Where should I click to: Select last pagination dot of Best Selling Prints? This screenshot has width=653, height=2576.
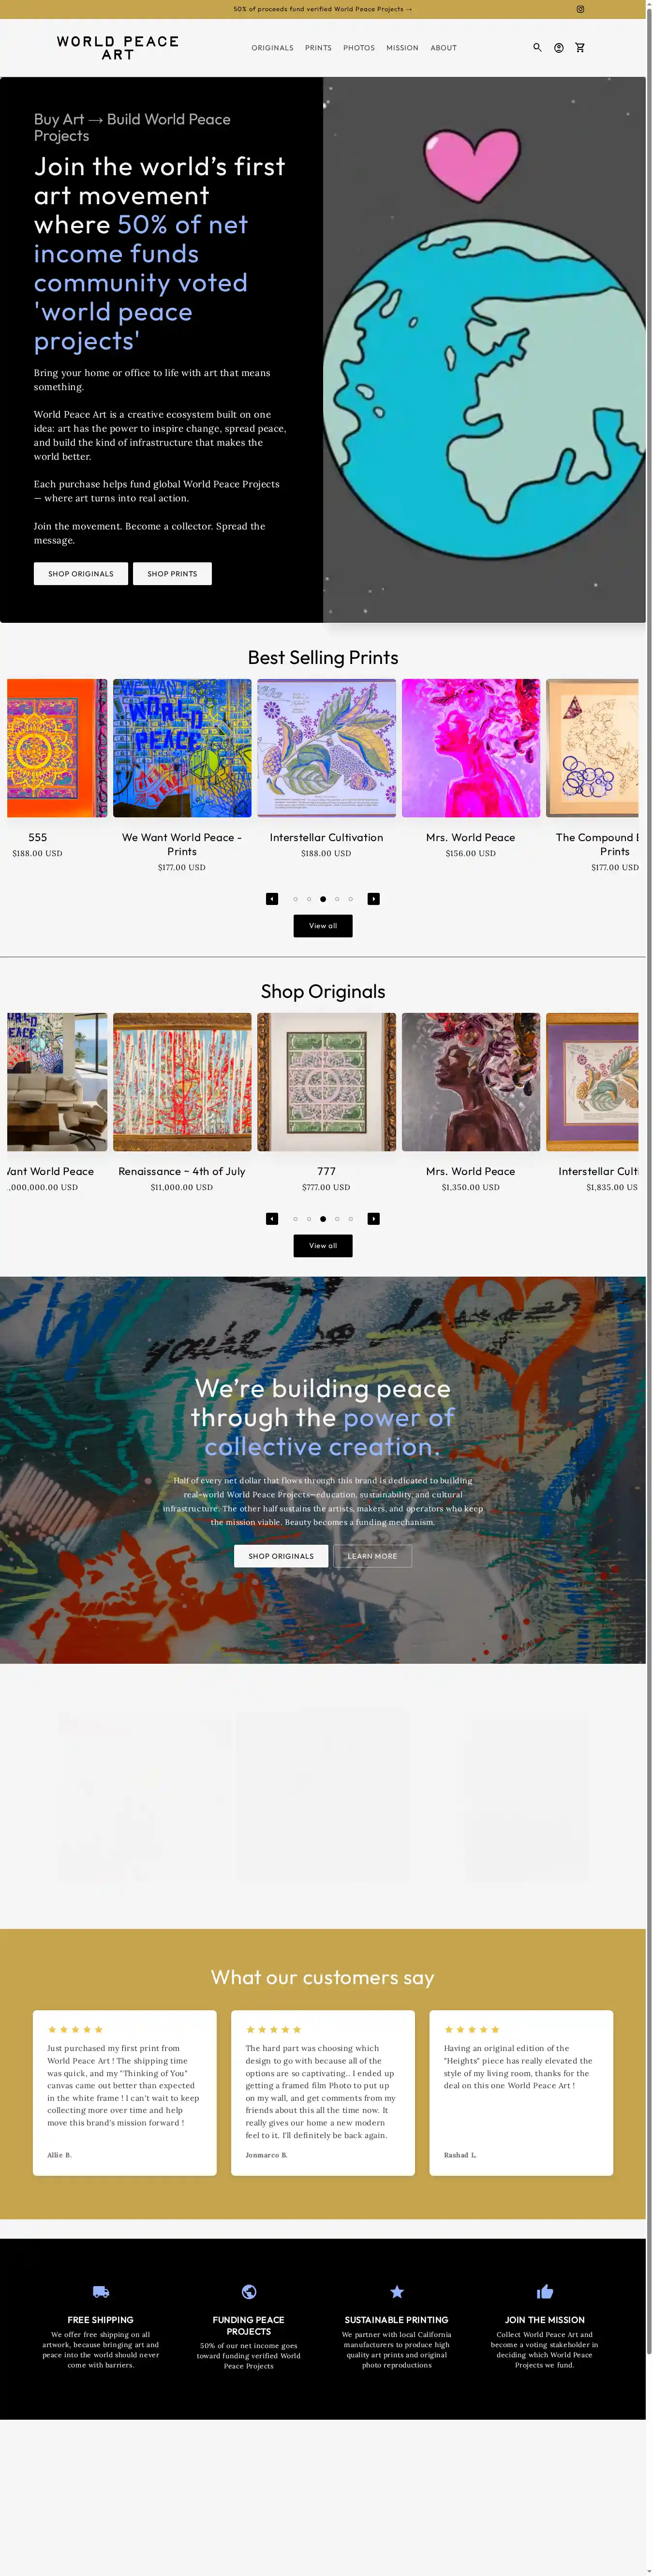coord(351,899)
